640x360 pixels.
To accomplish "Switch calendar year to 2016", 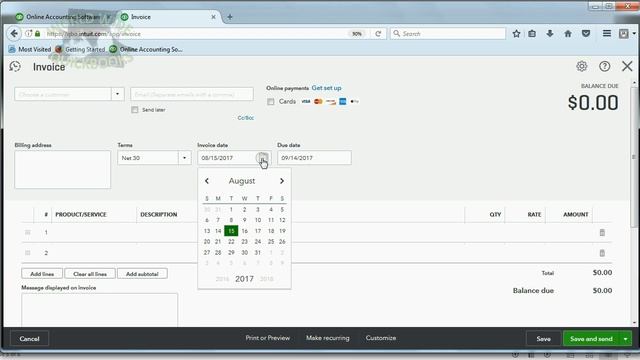I will coord(222,279).
